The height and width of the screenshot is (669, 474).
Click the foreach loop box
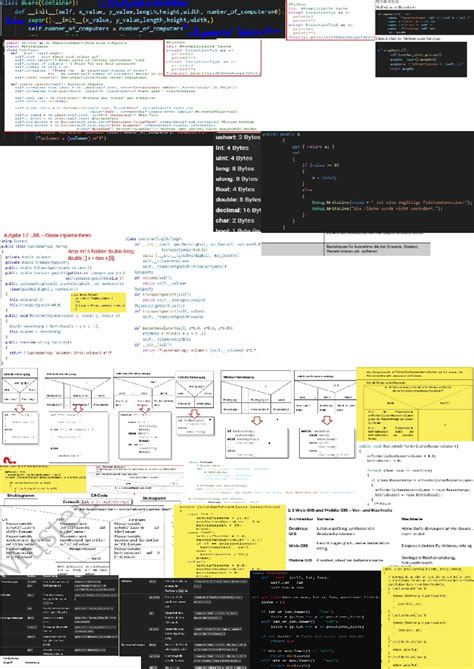click(97, 502)
